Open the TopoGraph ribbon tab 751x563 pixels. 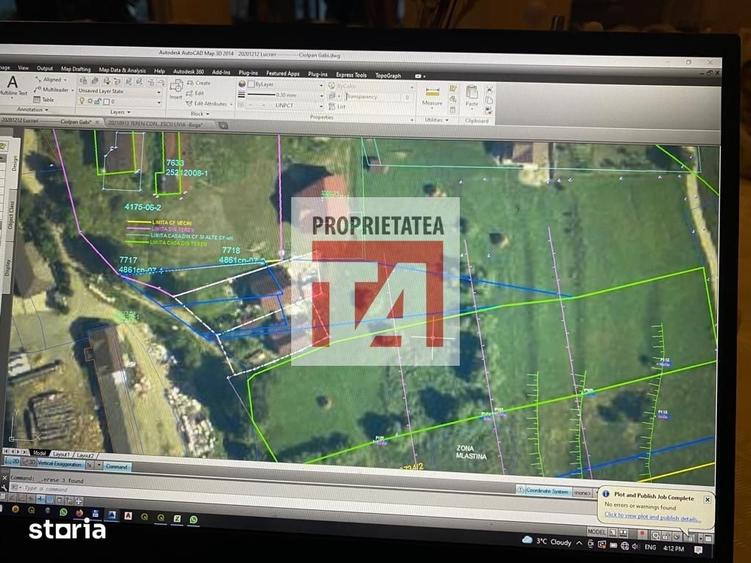pos(388,75)
